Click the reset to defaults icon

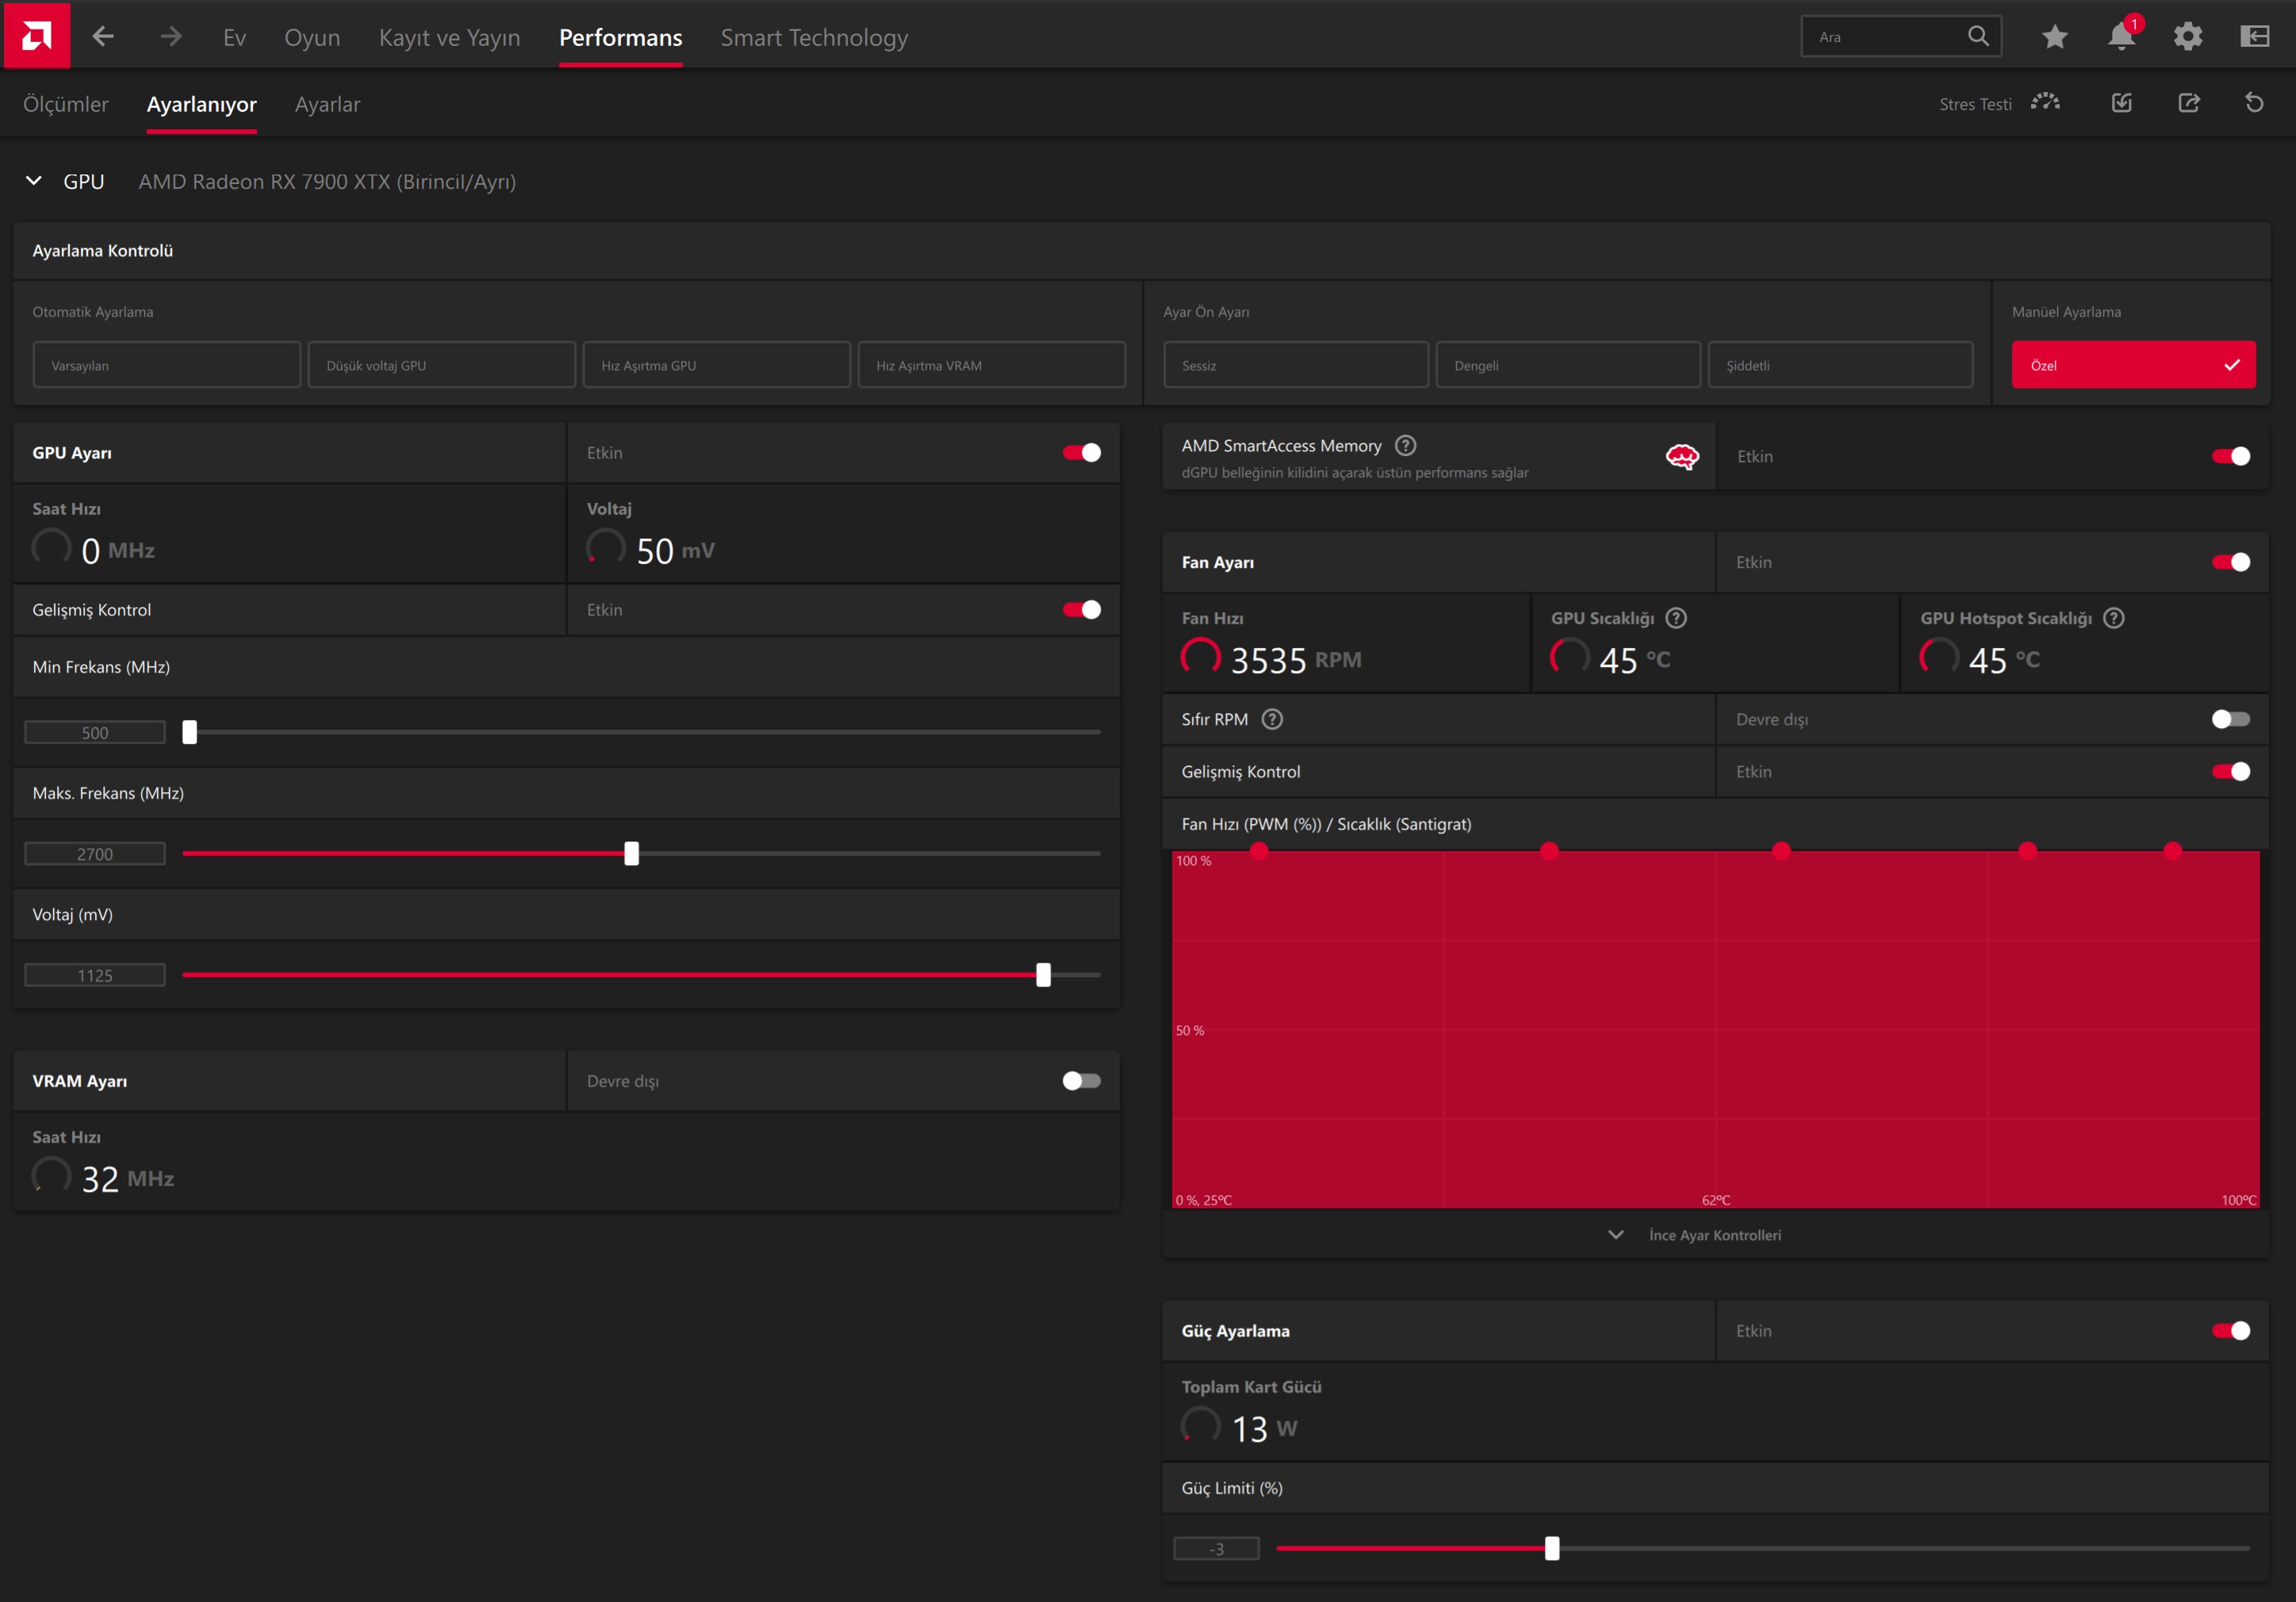click(2254, 102)
